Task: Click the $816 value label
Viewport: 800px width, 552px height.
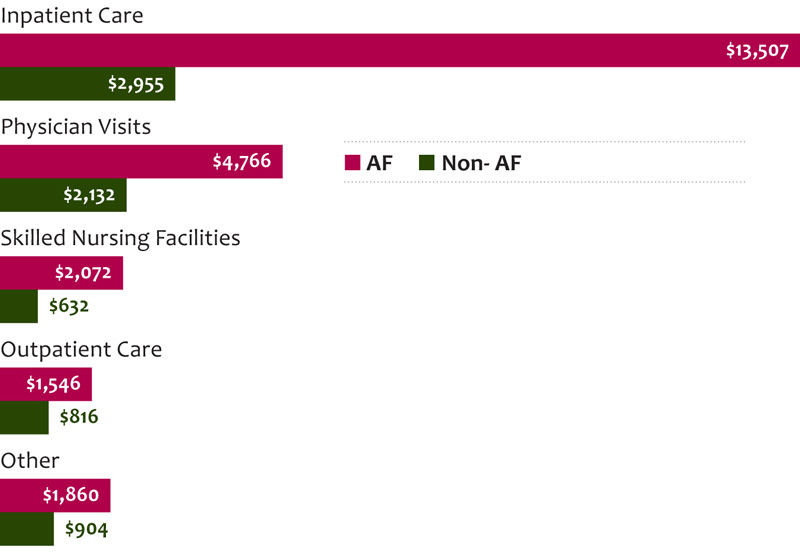Action: [x=79, y=417]
